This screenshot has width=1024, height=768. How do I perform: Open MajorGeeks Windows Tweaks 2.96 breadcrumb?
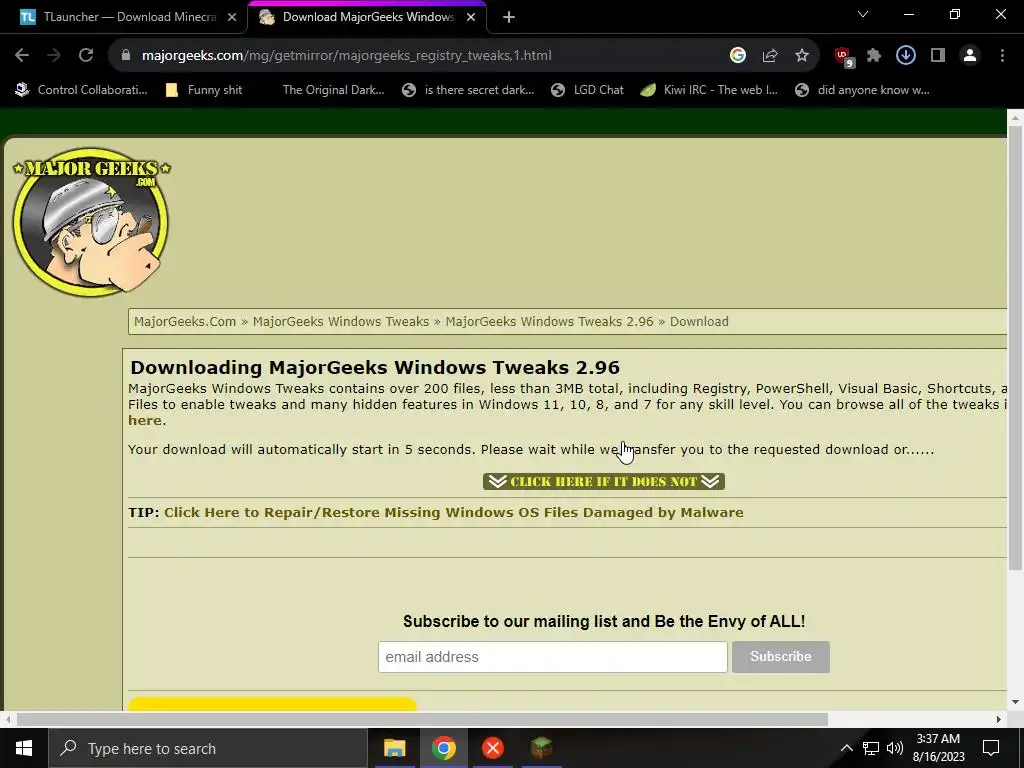pyautogui.click(x=549, y=321)
